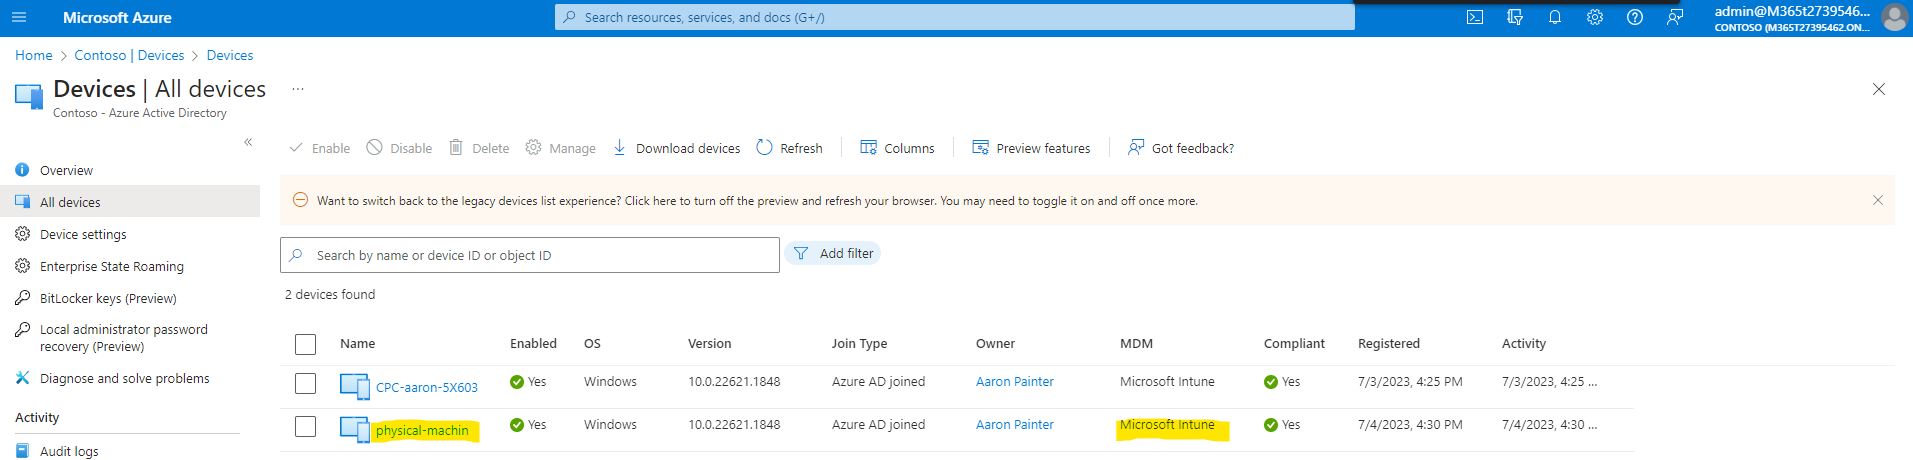
Task: Open the CPC-aaron-5X603 device link
Action: (x=427, y=387)
